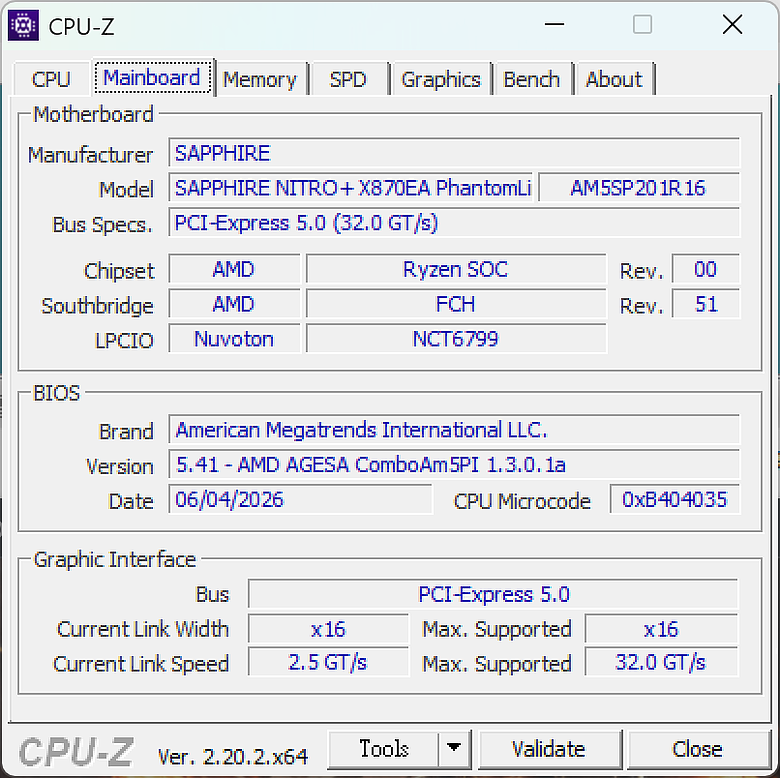The width and height of the screenshot is (780, 778).
Task: Open the About tab
Action: 614,80
